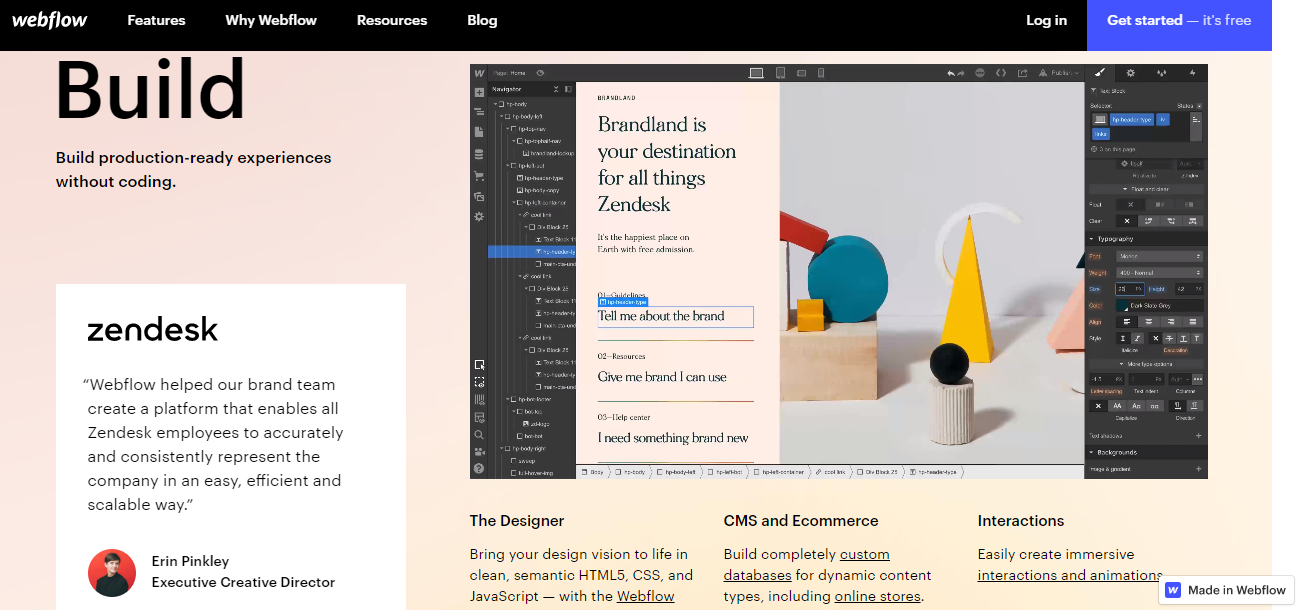1302x610 pixels.
Task: Open the Why Webflow menu
Action: [x=271, y=20]
